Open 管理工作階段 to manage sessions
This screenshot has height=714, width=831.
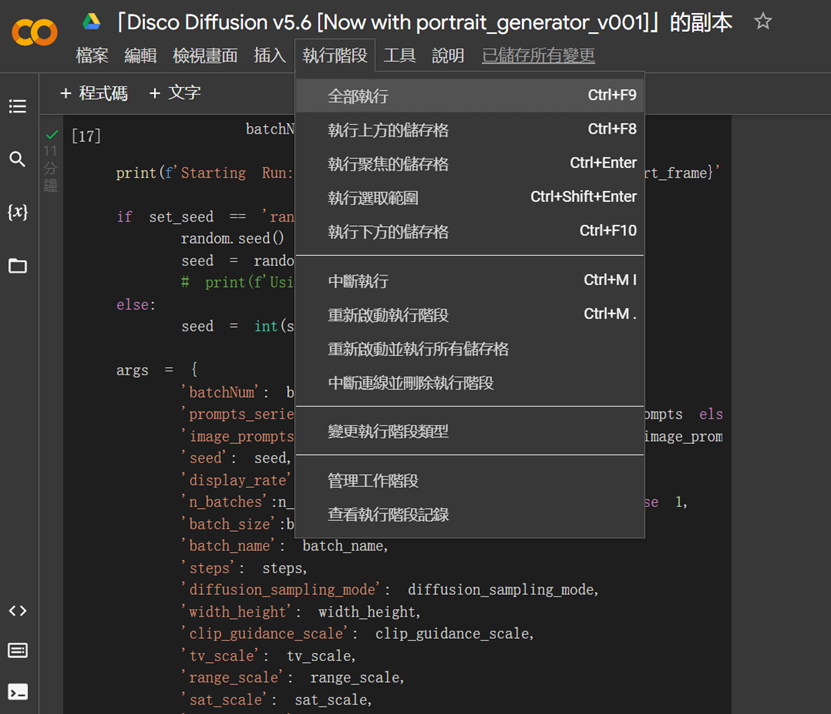pos(470,481)
